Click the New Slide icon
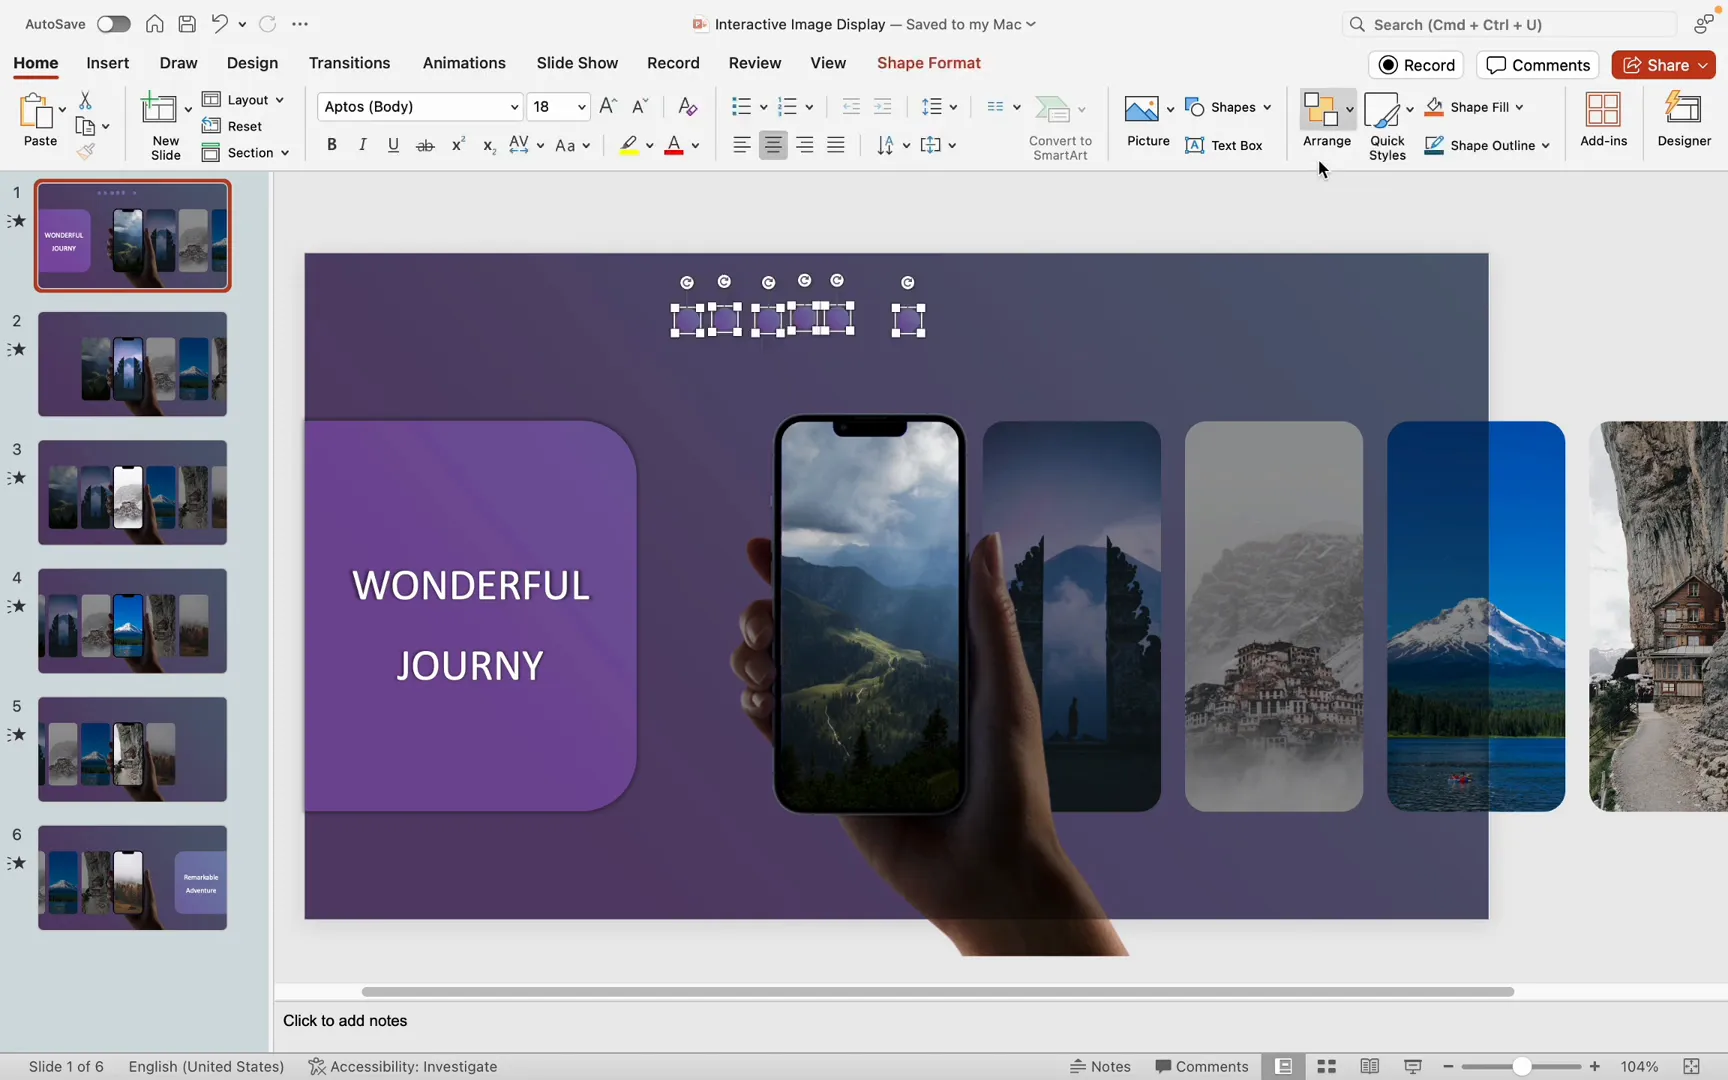 tap(159, 108)
